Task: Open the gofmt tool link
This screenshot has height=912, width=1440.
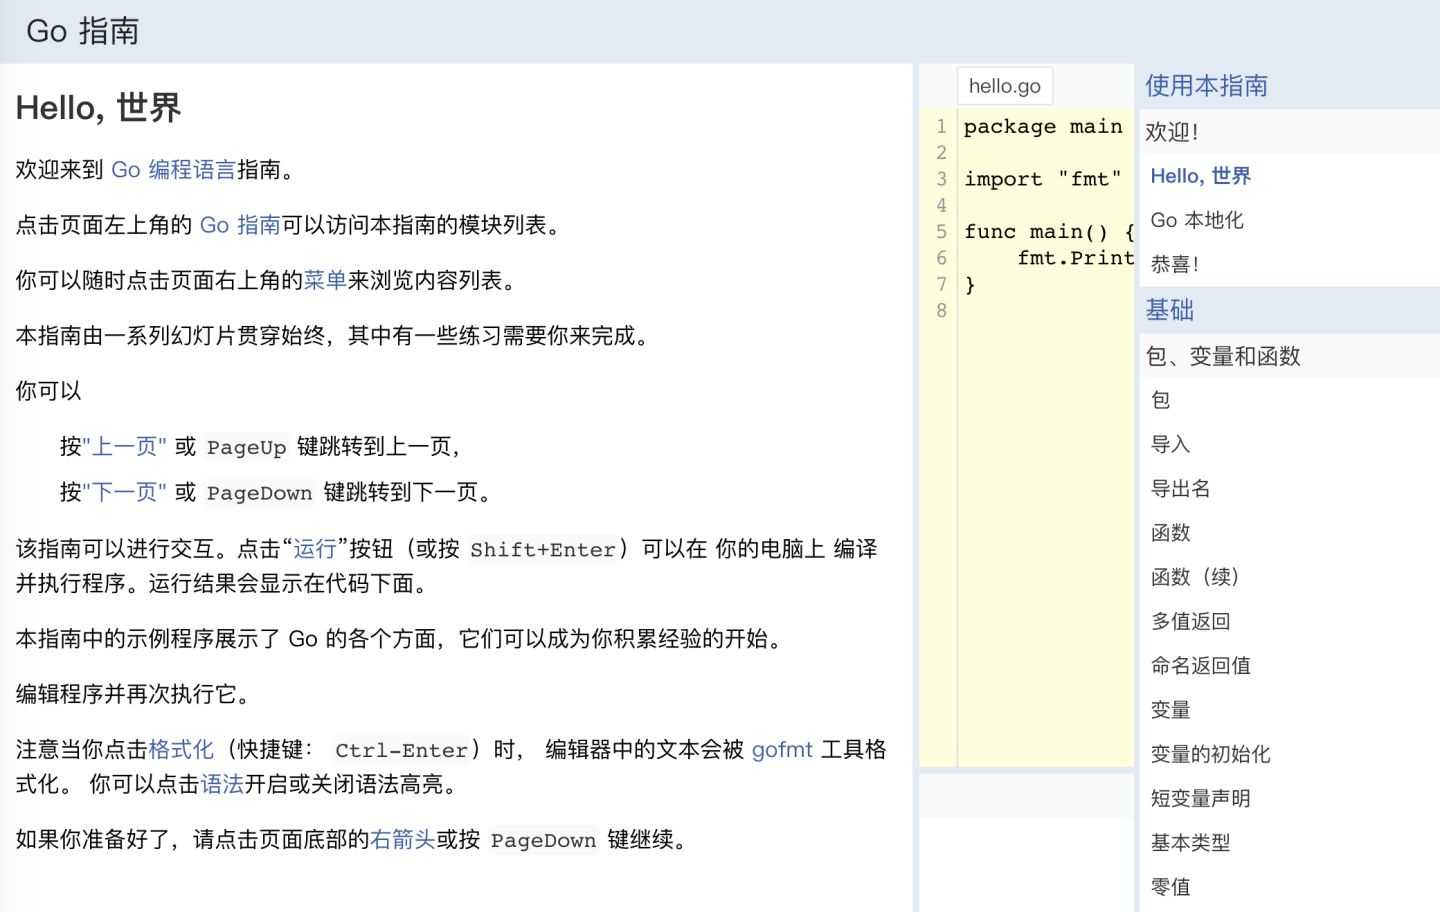Action: (x=781, y=749)
